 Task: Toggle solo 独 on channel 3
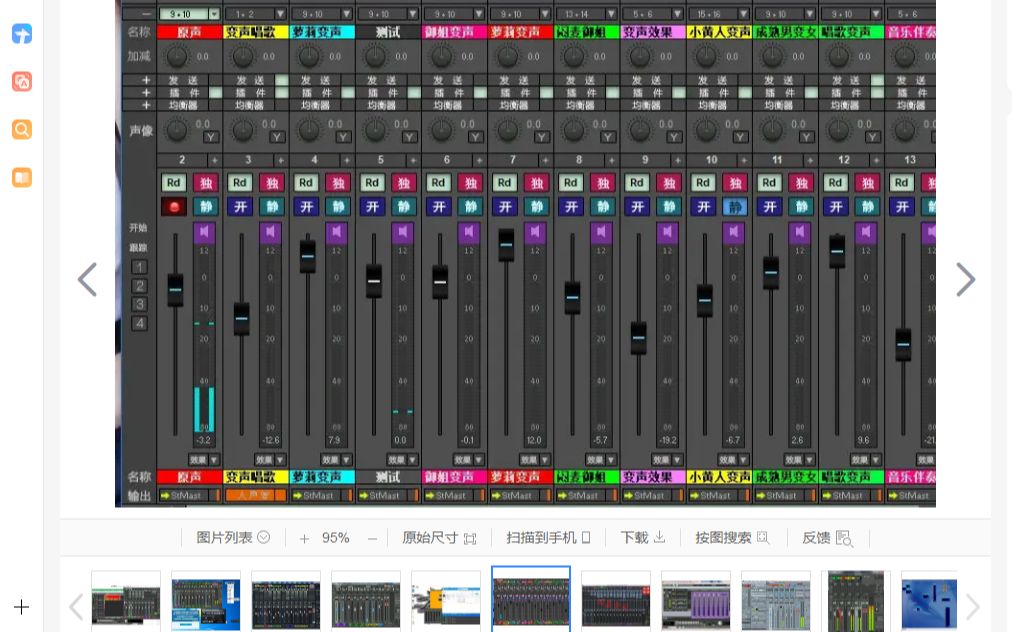[x=272, y=183]
